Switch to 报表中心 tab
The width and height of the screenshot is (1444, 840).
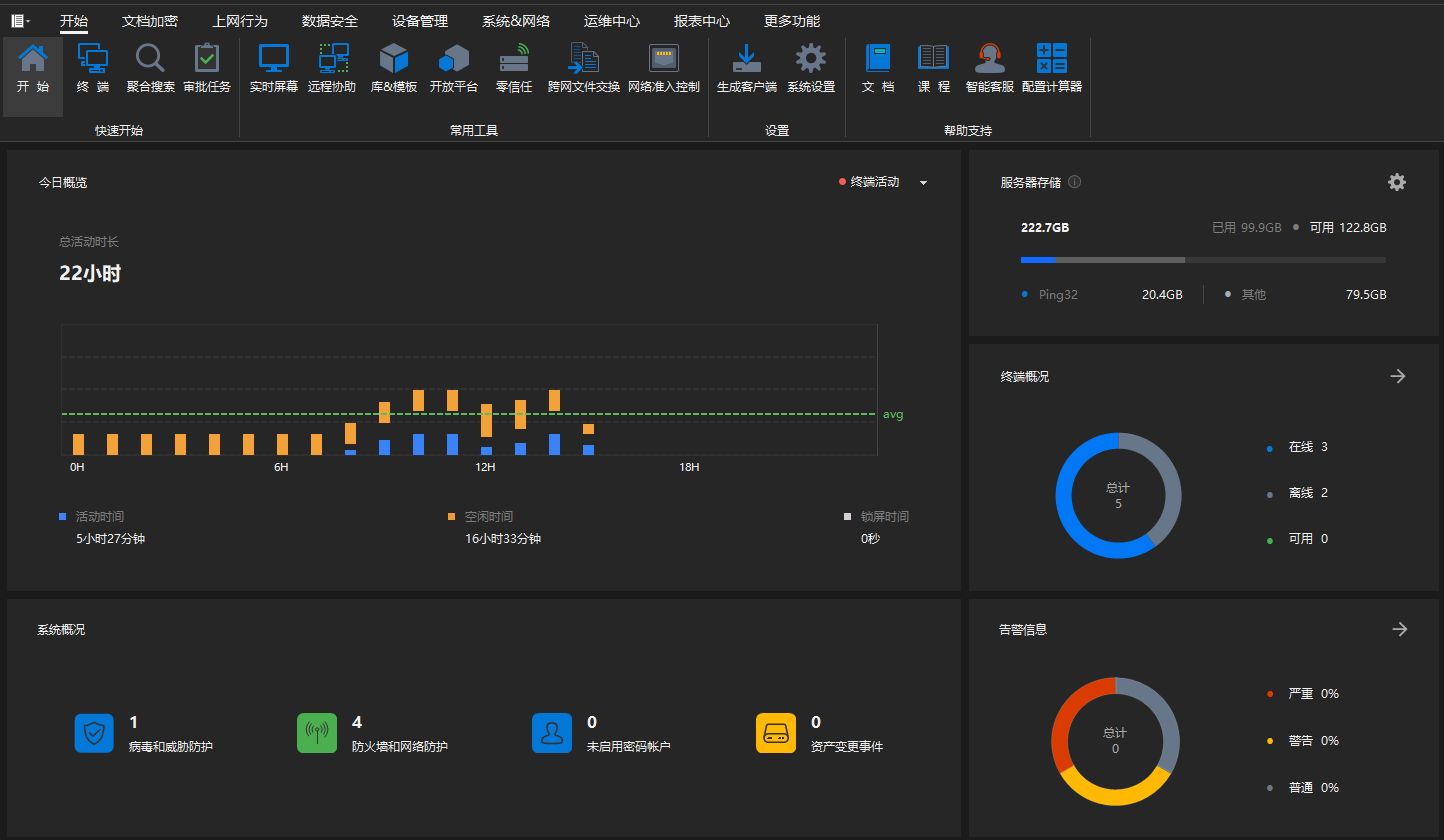tap(702, 21)
